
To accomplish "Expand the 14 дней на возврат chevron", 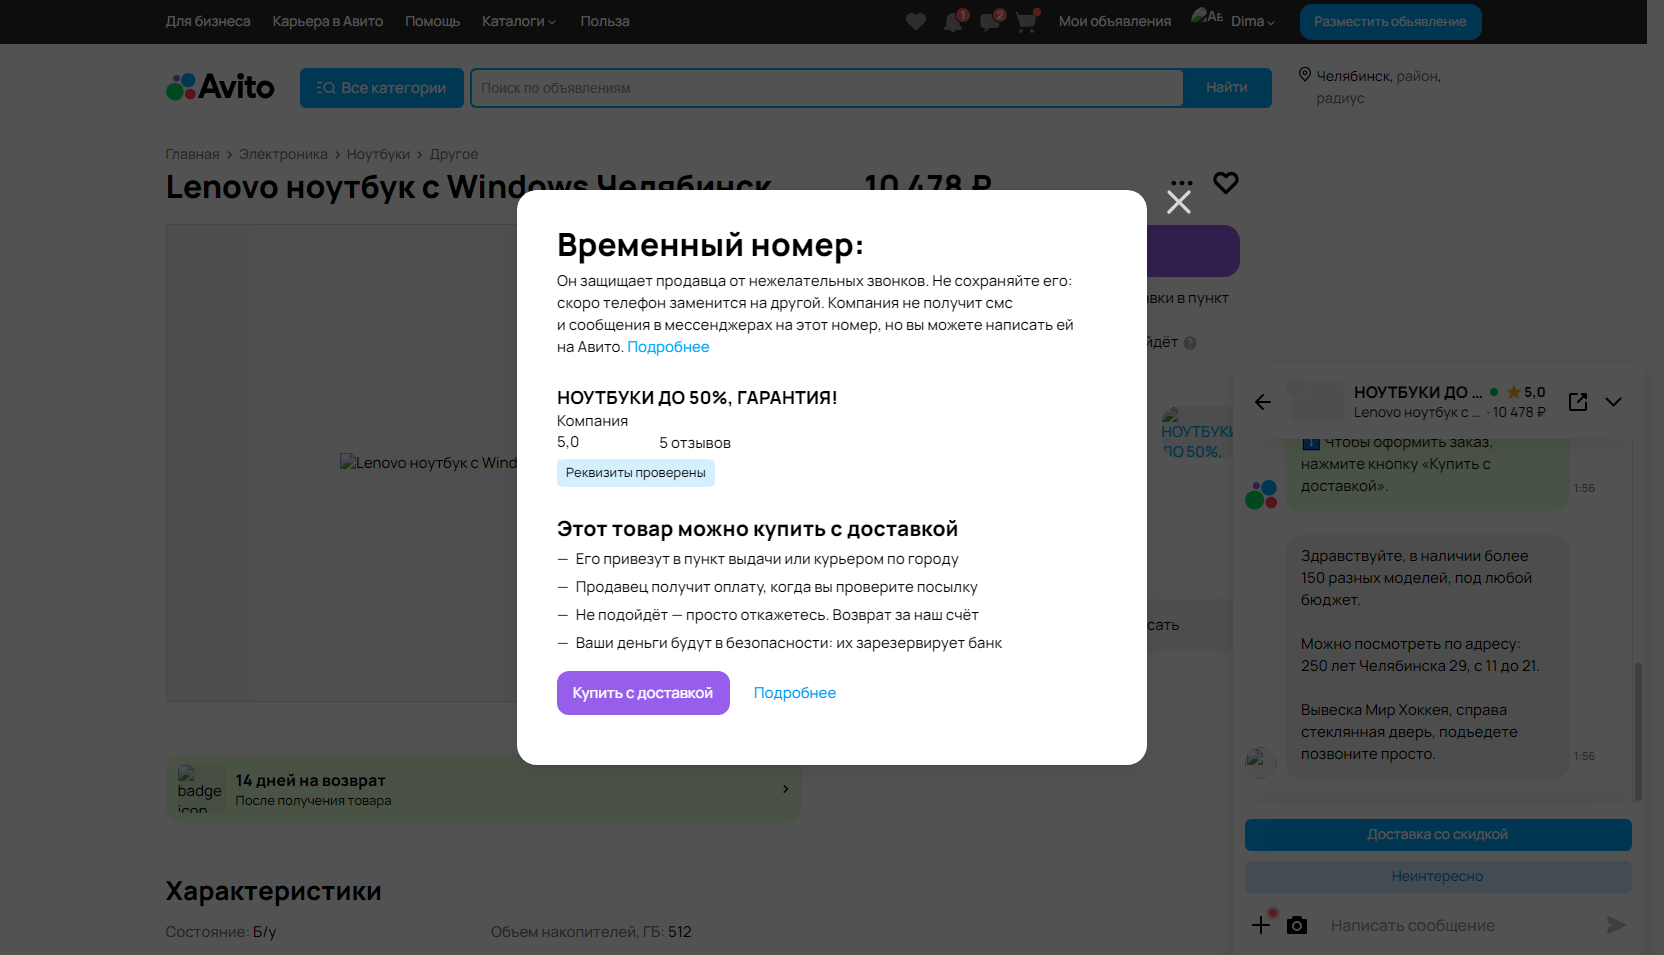I will point(785,789).
